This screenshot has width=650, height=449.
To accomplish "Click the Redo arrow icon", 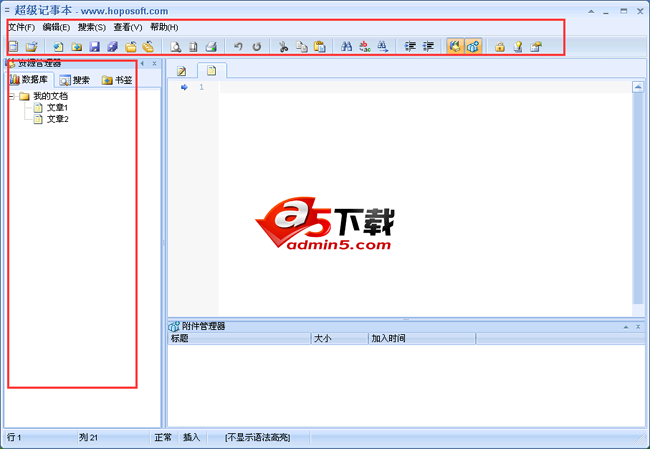I will tap(257, 46).
